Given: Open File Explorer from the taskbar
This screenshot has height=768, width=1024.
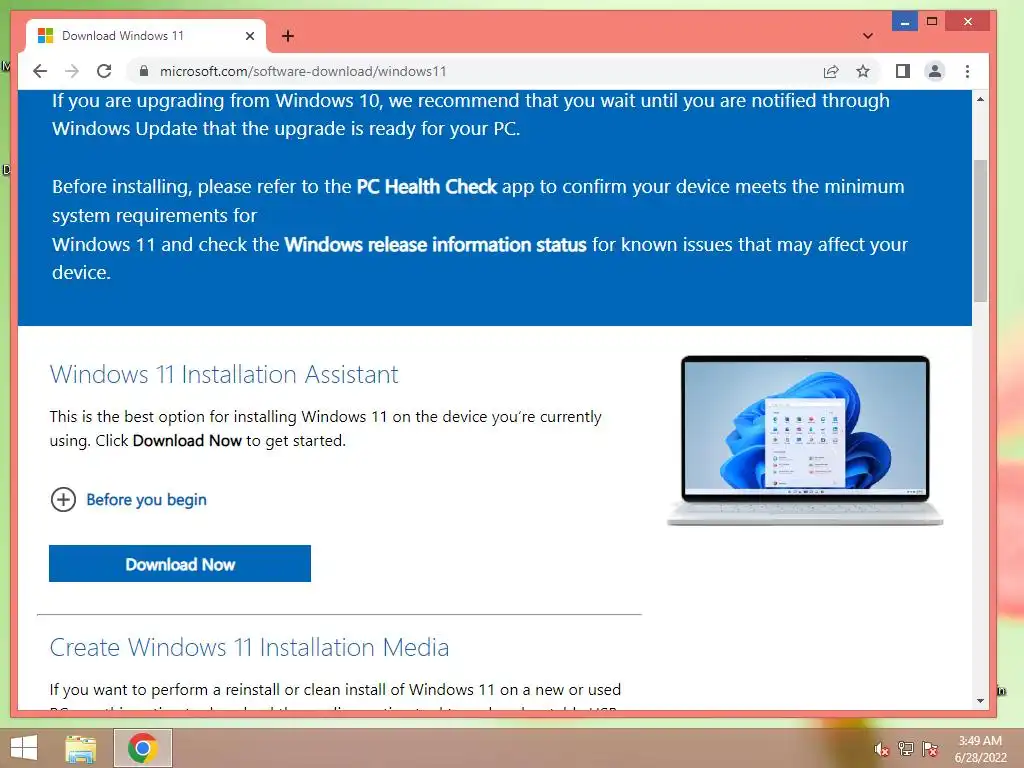Looking at the screenshot, I should point(80,748).
